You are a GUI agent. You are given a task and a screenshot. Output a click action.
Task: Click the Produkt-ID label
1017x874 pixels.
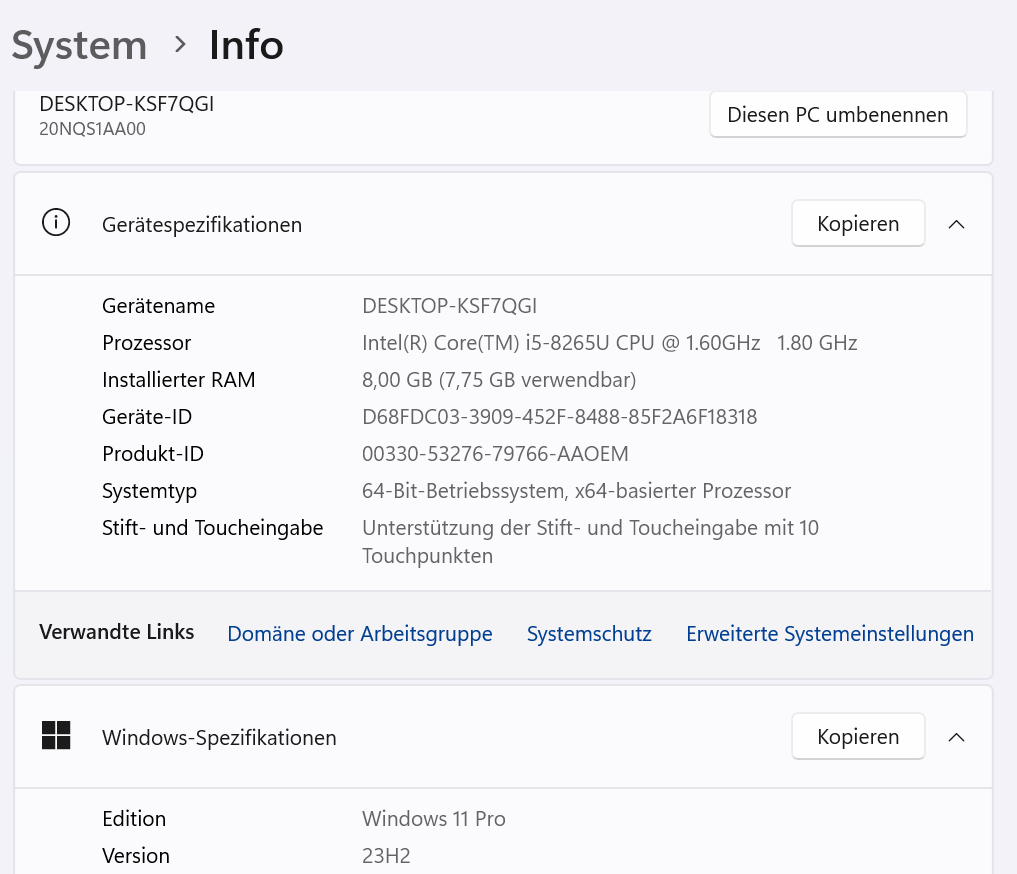(x=153, y=453)
